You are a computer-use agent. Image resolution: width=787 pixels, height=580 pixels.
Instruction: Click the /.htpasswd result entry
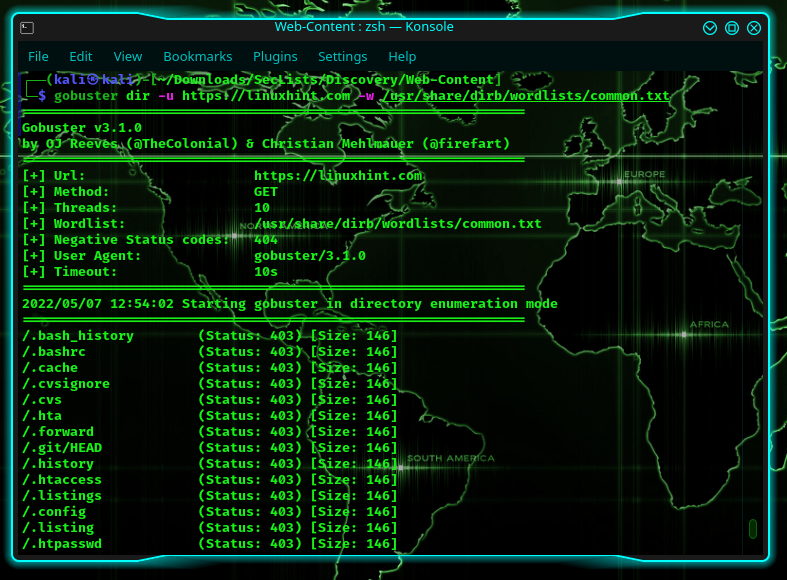click(62, 544)
